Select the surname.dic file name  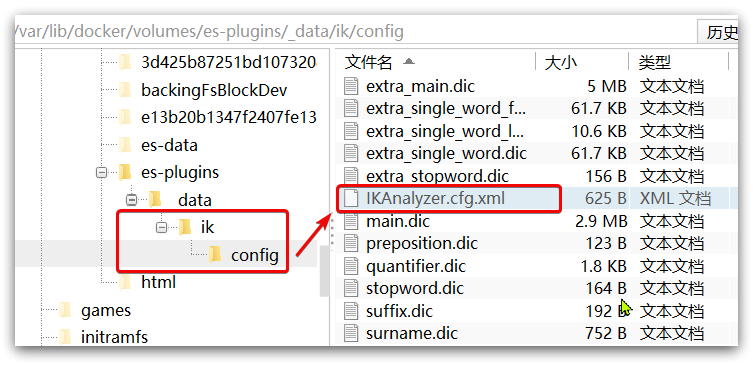(x=412, y=333)
